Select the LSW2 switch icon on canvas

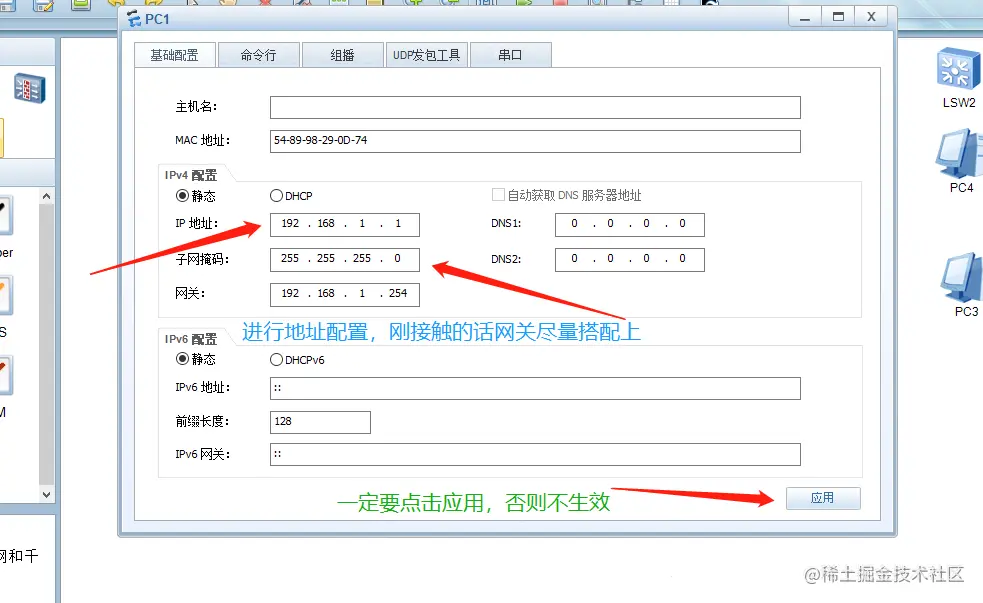[x=958, y=69]
